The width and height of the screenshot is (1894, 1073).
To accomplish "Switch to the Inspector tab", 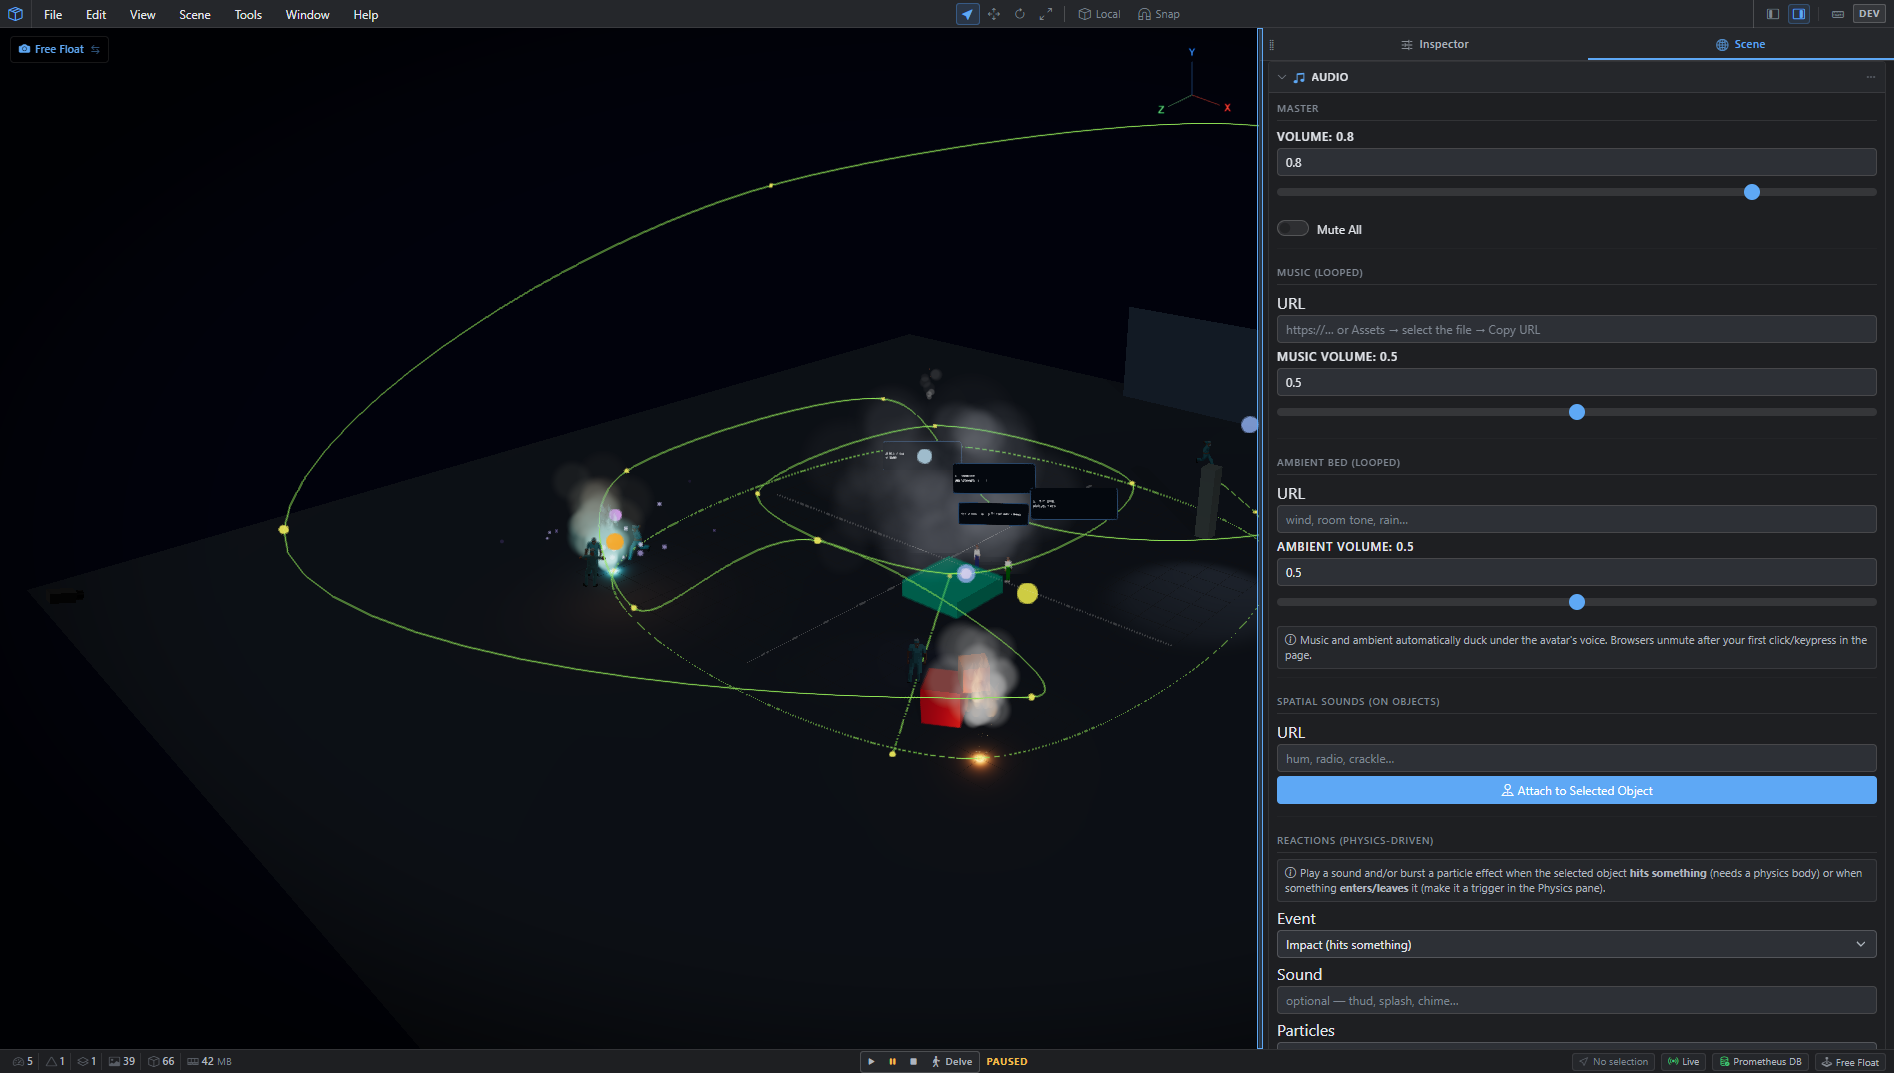I will [x=1433, y=44].
